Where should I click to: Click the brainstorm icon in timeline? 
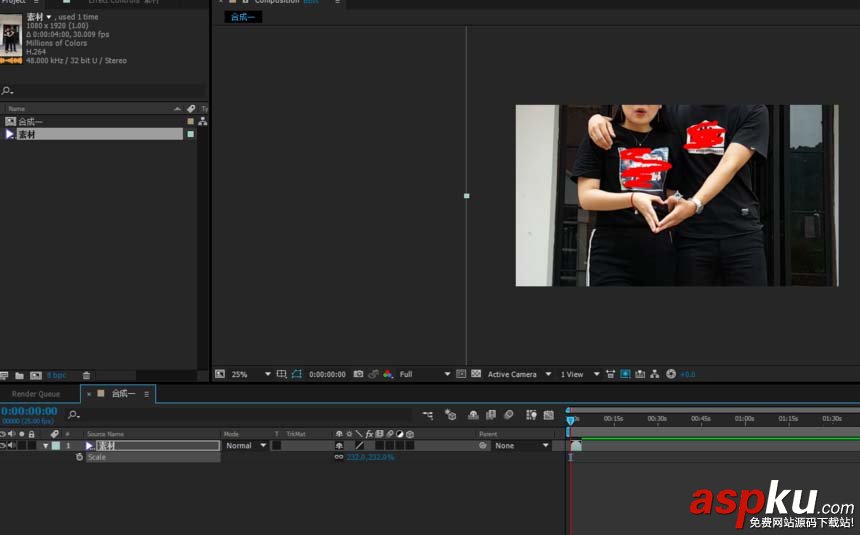(531, 415)
